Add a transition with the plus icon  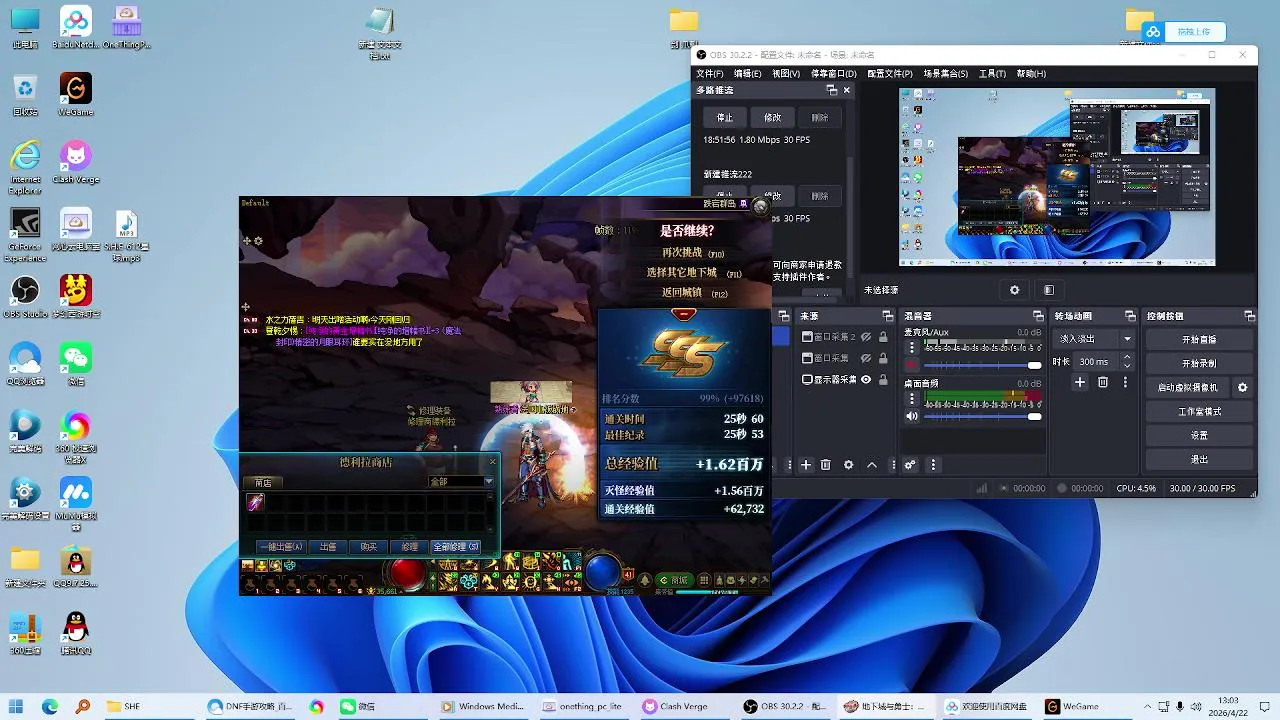click(x=1080, y=382)
